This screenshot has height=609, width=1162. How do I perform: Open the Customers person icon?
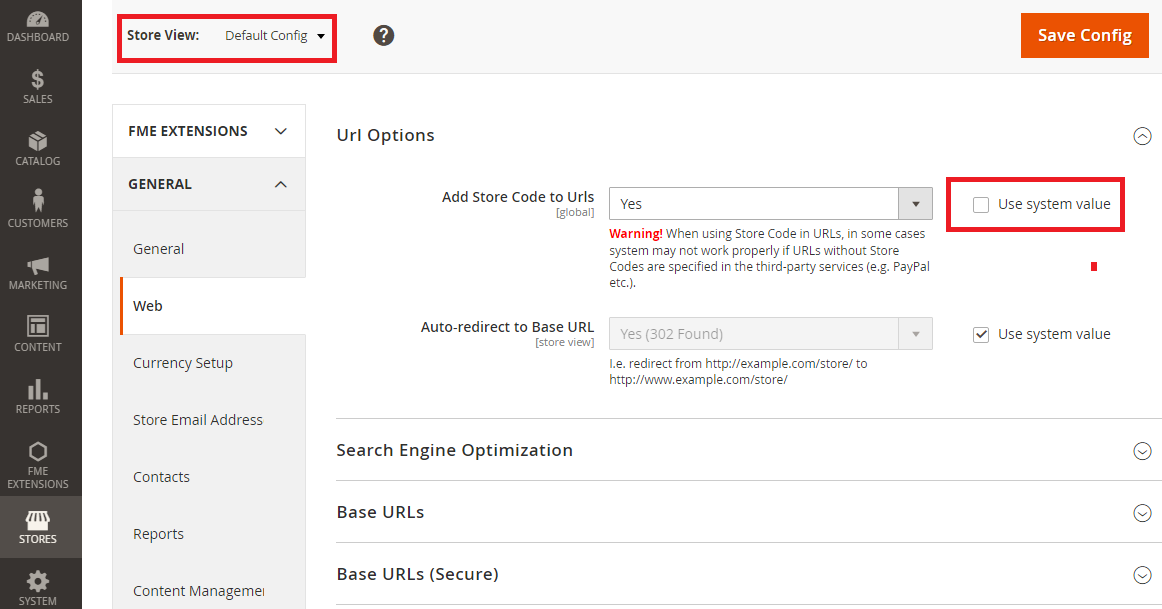pos(38,202)
